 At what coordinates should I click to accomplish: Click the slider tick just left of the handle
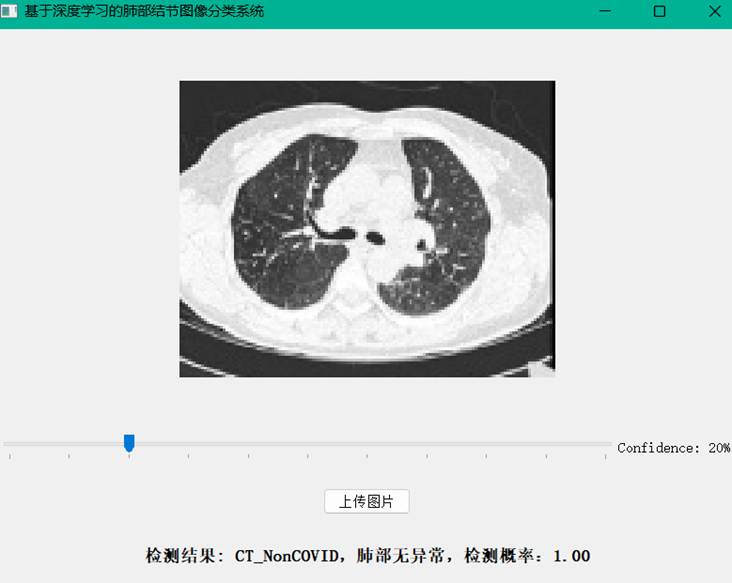(69, 456)
